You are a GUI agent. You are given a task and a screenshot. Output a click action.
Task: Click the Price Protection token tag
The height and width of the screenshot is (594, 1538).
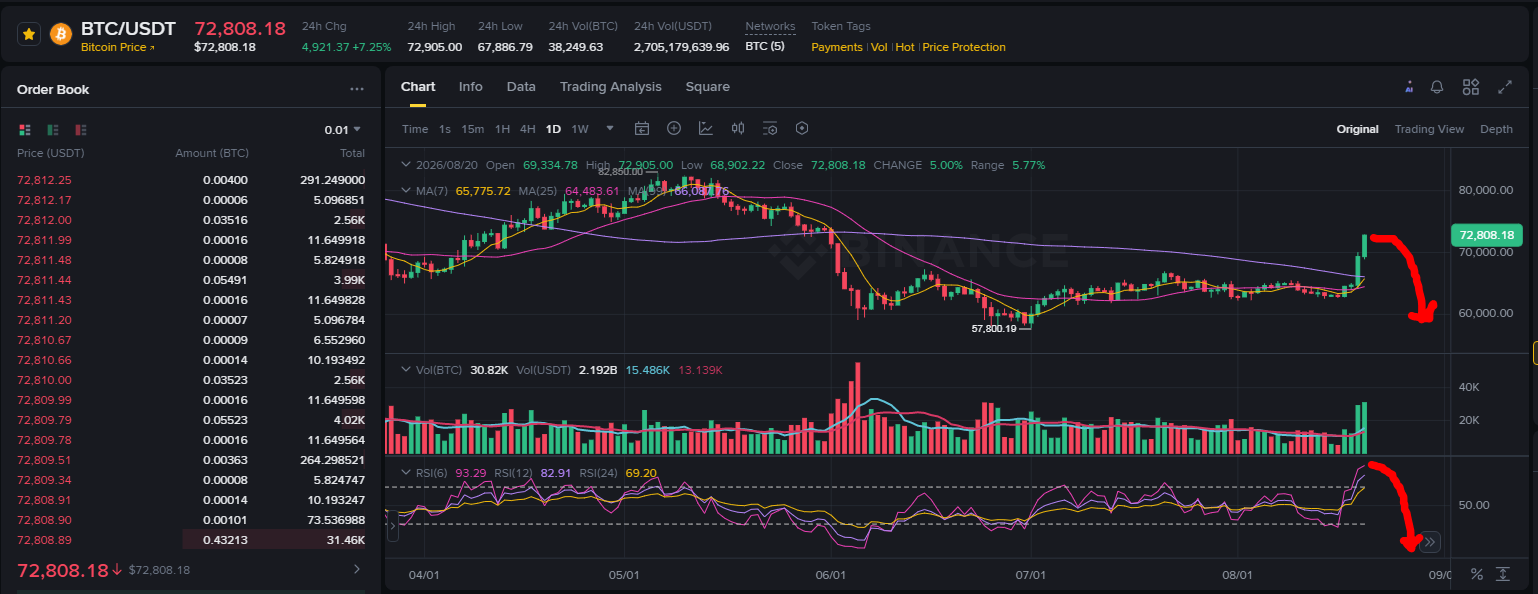tap(964, 47)
